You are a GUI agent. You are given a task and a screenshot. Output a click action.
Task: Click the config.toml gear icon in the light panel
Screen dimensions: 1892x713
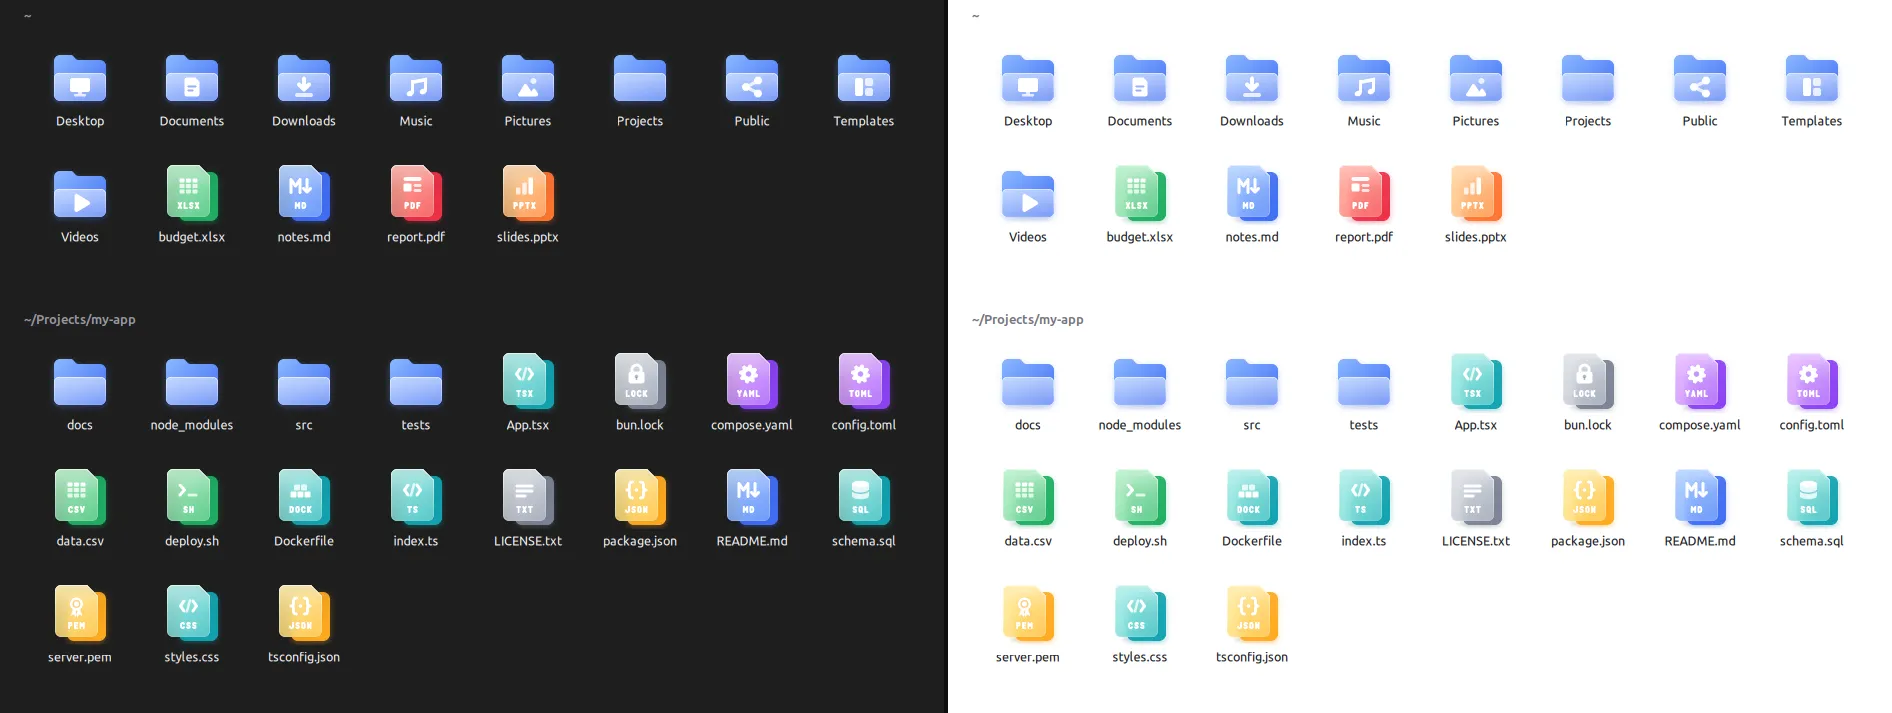click(x=1812, y=382)
